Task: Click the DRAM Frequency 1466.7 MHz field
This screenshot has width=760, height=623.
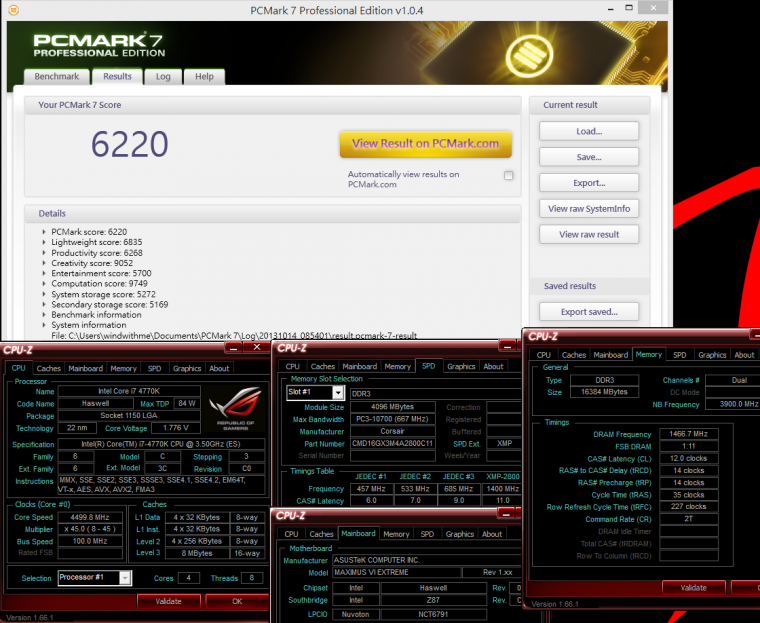Action: [688, 434]
